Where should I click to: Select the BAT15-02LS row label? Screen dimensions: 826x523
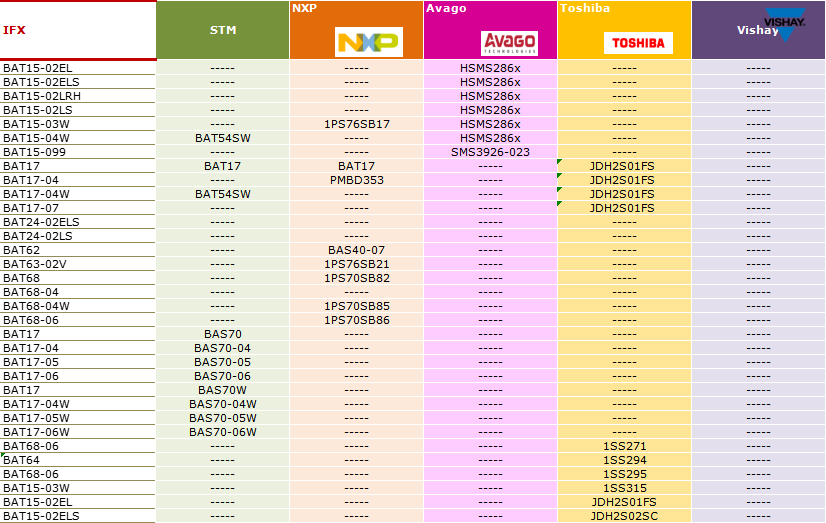coord(38,110)
